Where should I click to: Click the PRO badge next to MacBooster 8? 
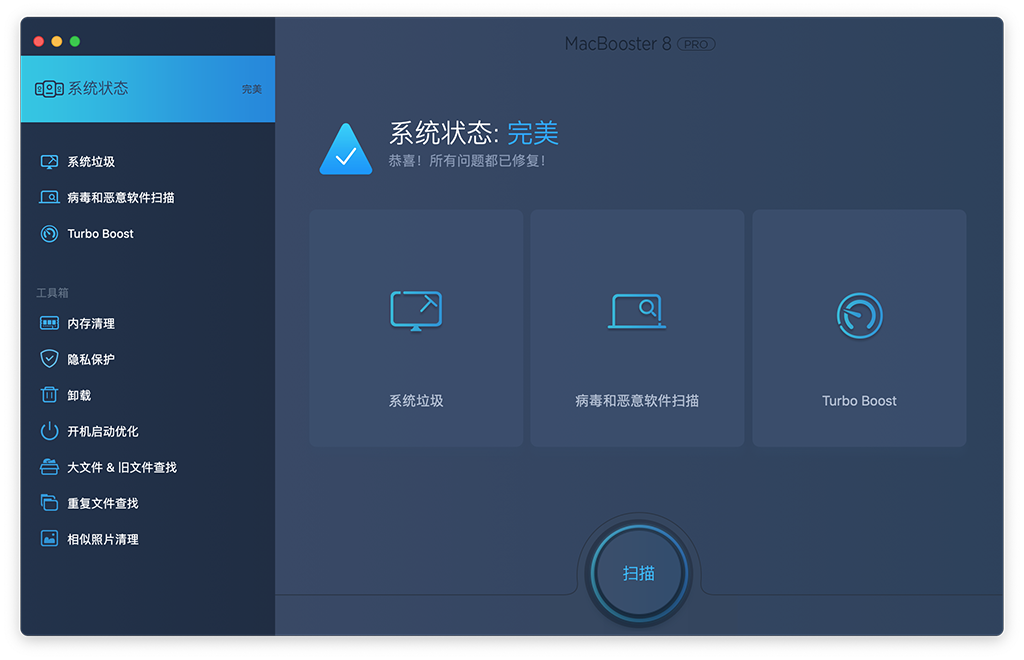pyautogui.click(x=696, y=44)
